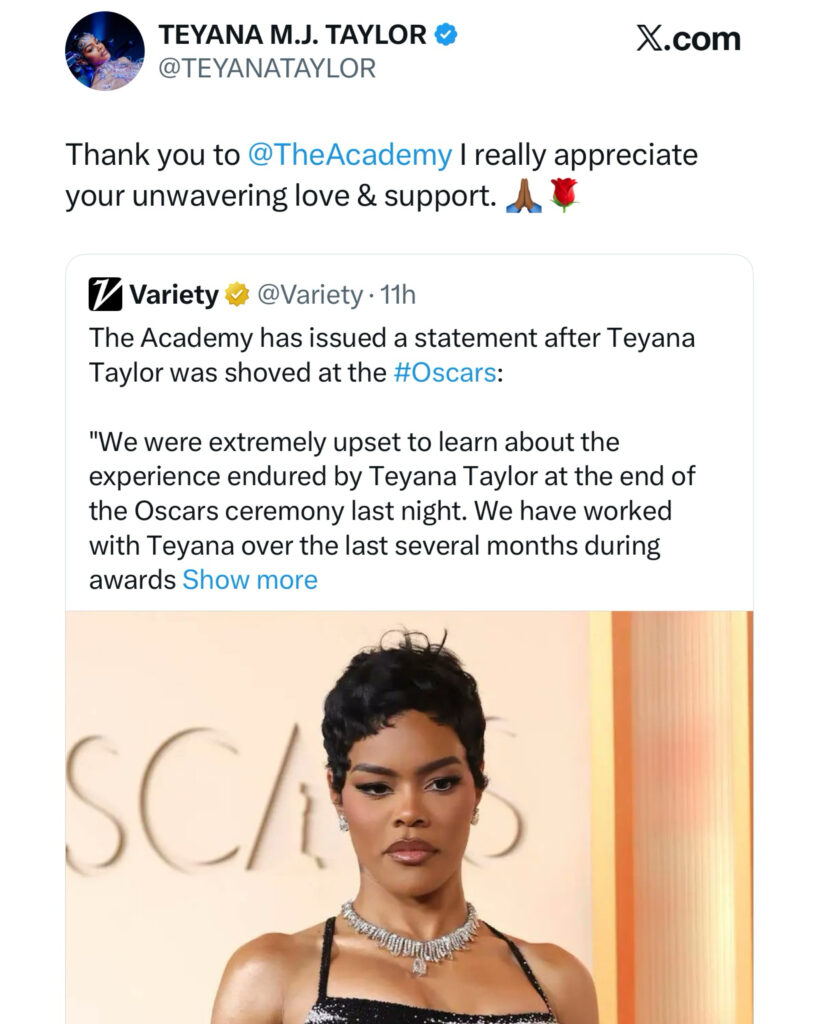Open the @Variety handle
819x1024 pixels.
pyautogui.click(x=310, y=295)
